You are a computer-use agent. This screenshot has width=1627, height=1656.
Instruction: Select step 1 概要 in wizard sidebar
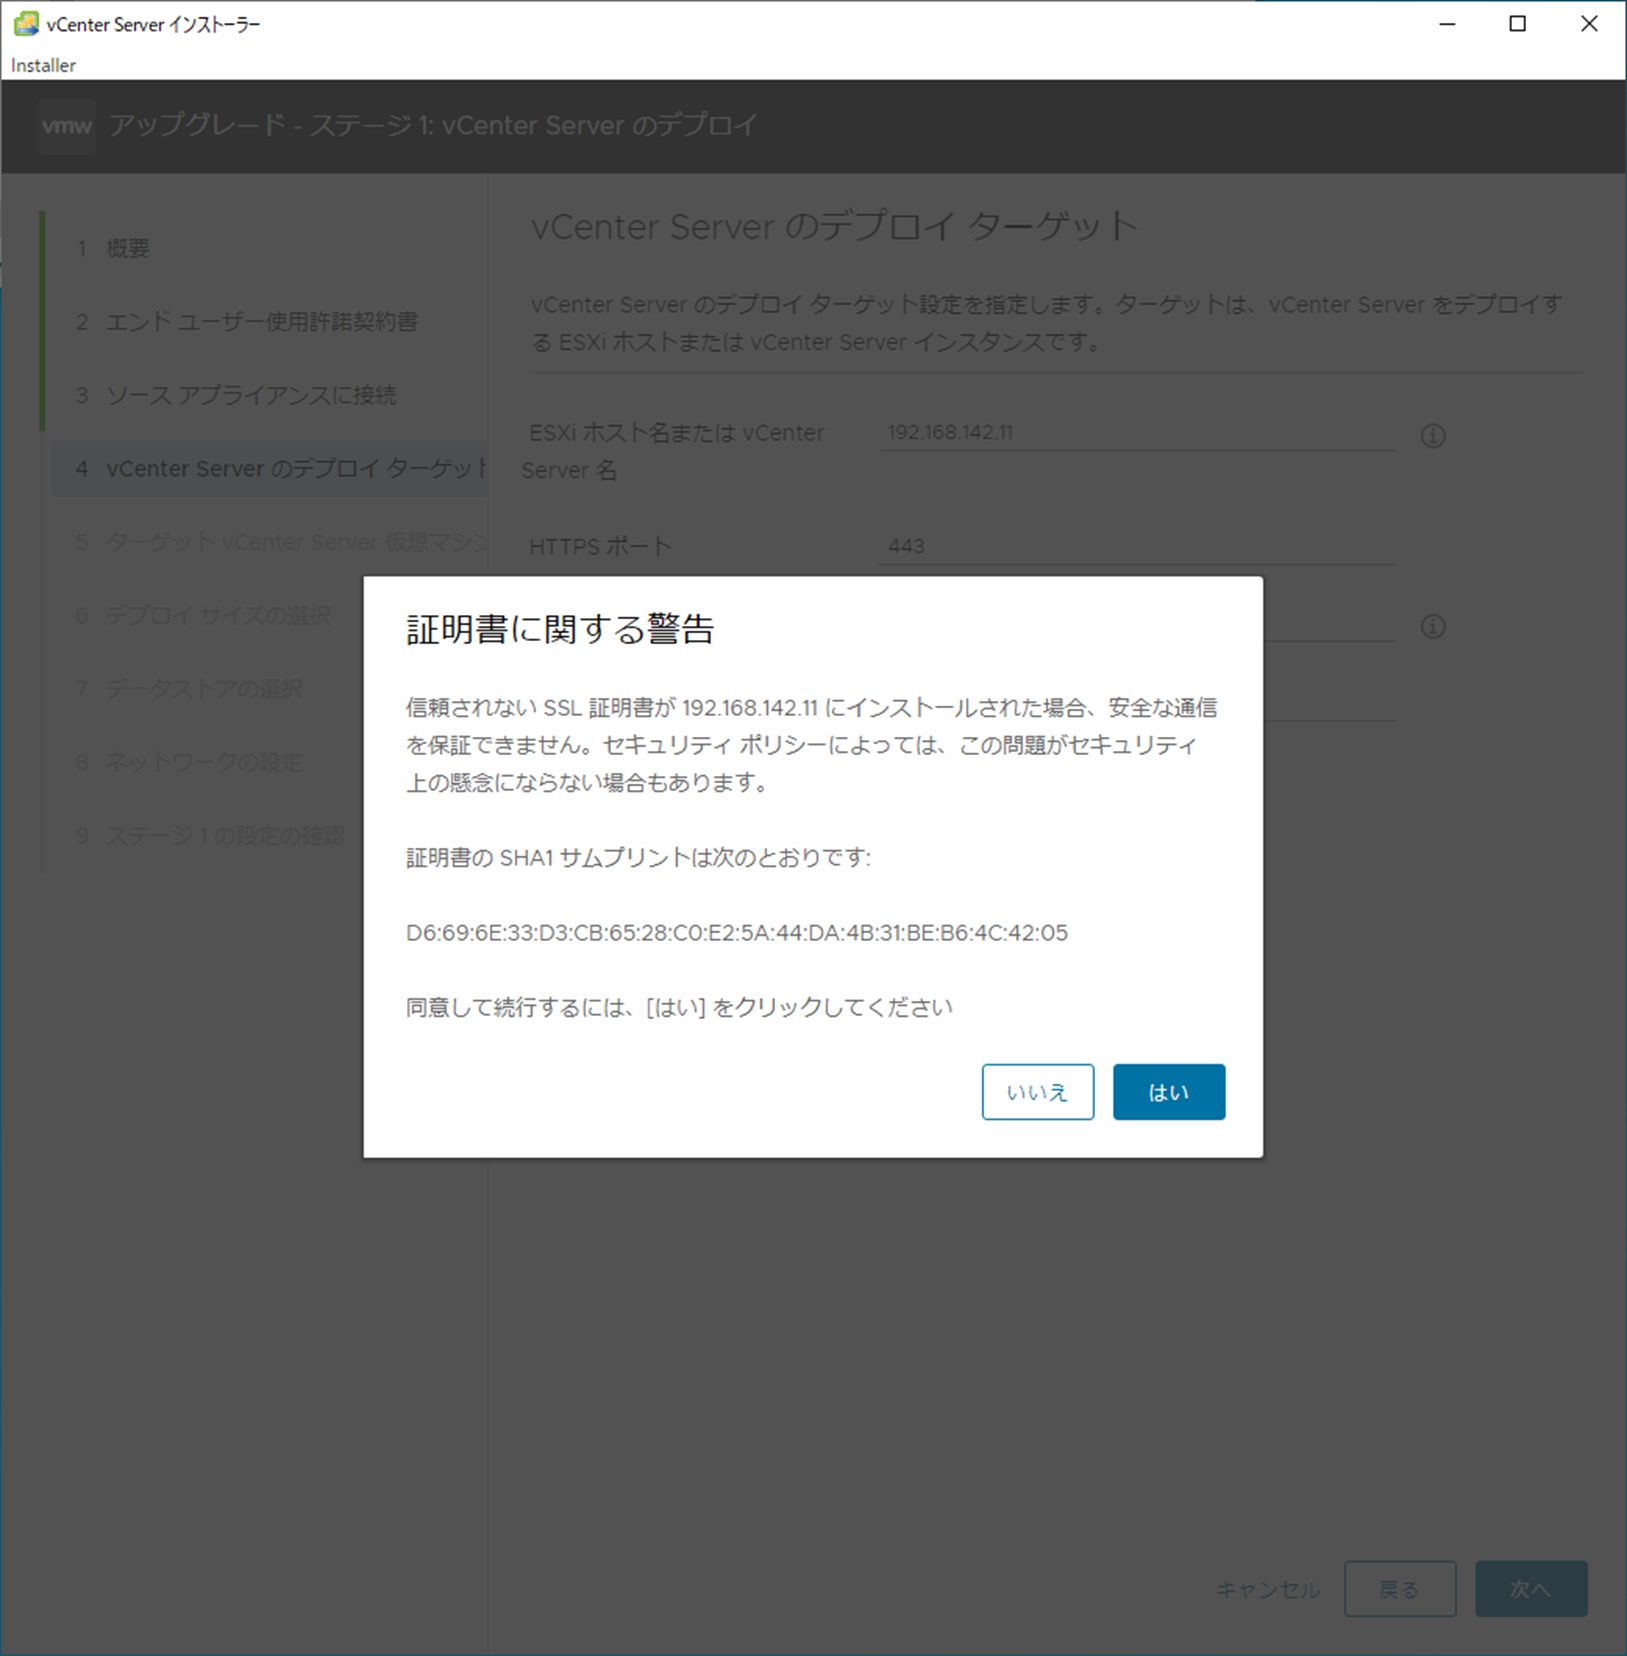point(268,248)
